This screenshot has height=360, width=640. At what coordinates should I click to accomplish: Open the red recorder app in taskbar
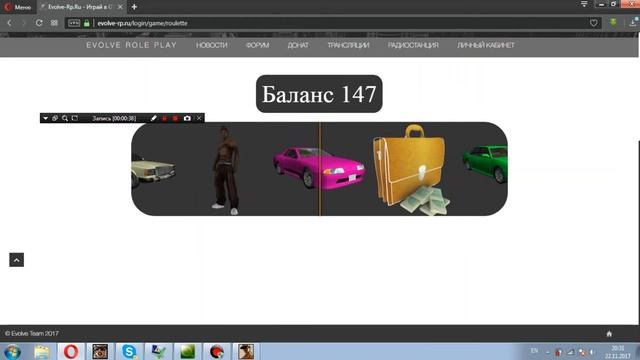(x=217, y=351)
